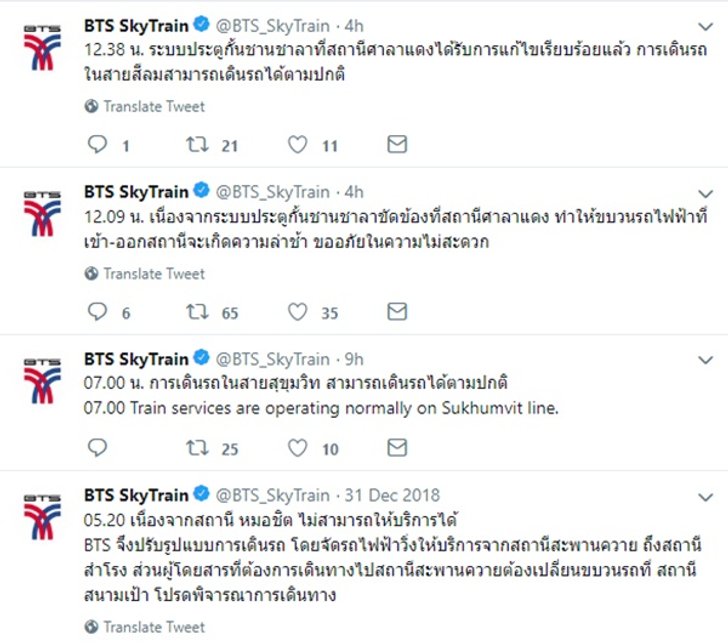
Task: Retweet the 12.38 tweet with 21 retweets
Action: tap(197, 145)
